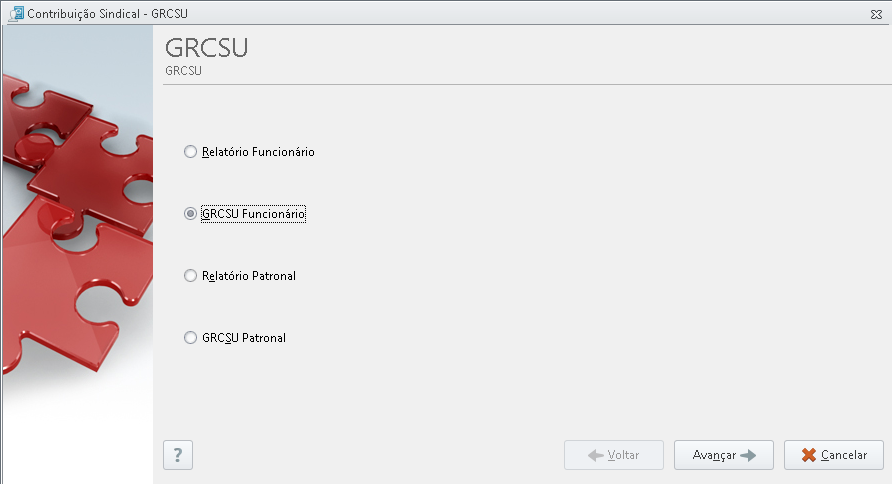The image size is (892, 484).
Task: Click the large GRCSU heading
Action: [x=207, y=48]
